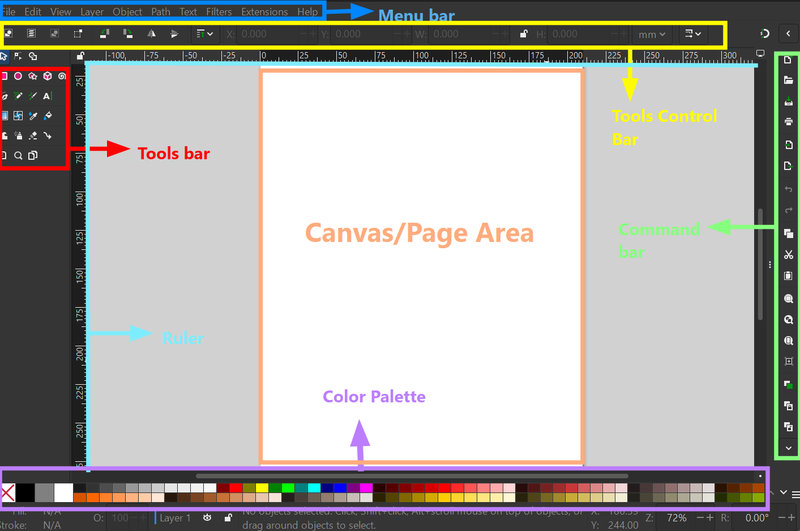800x531 pixels.
Task: Toggle Layer 1 lock icon
Action: [x=228, y=518]
